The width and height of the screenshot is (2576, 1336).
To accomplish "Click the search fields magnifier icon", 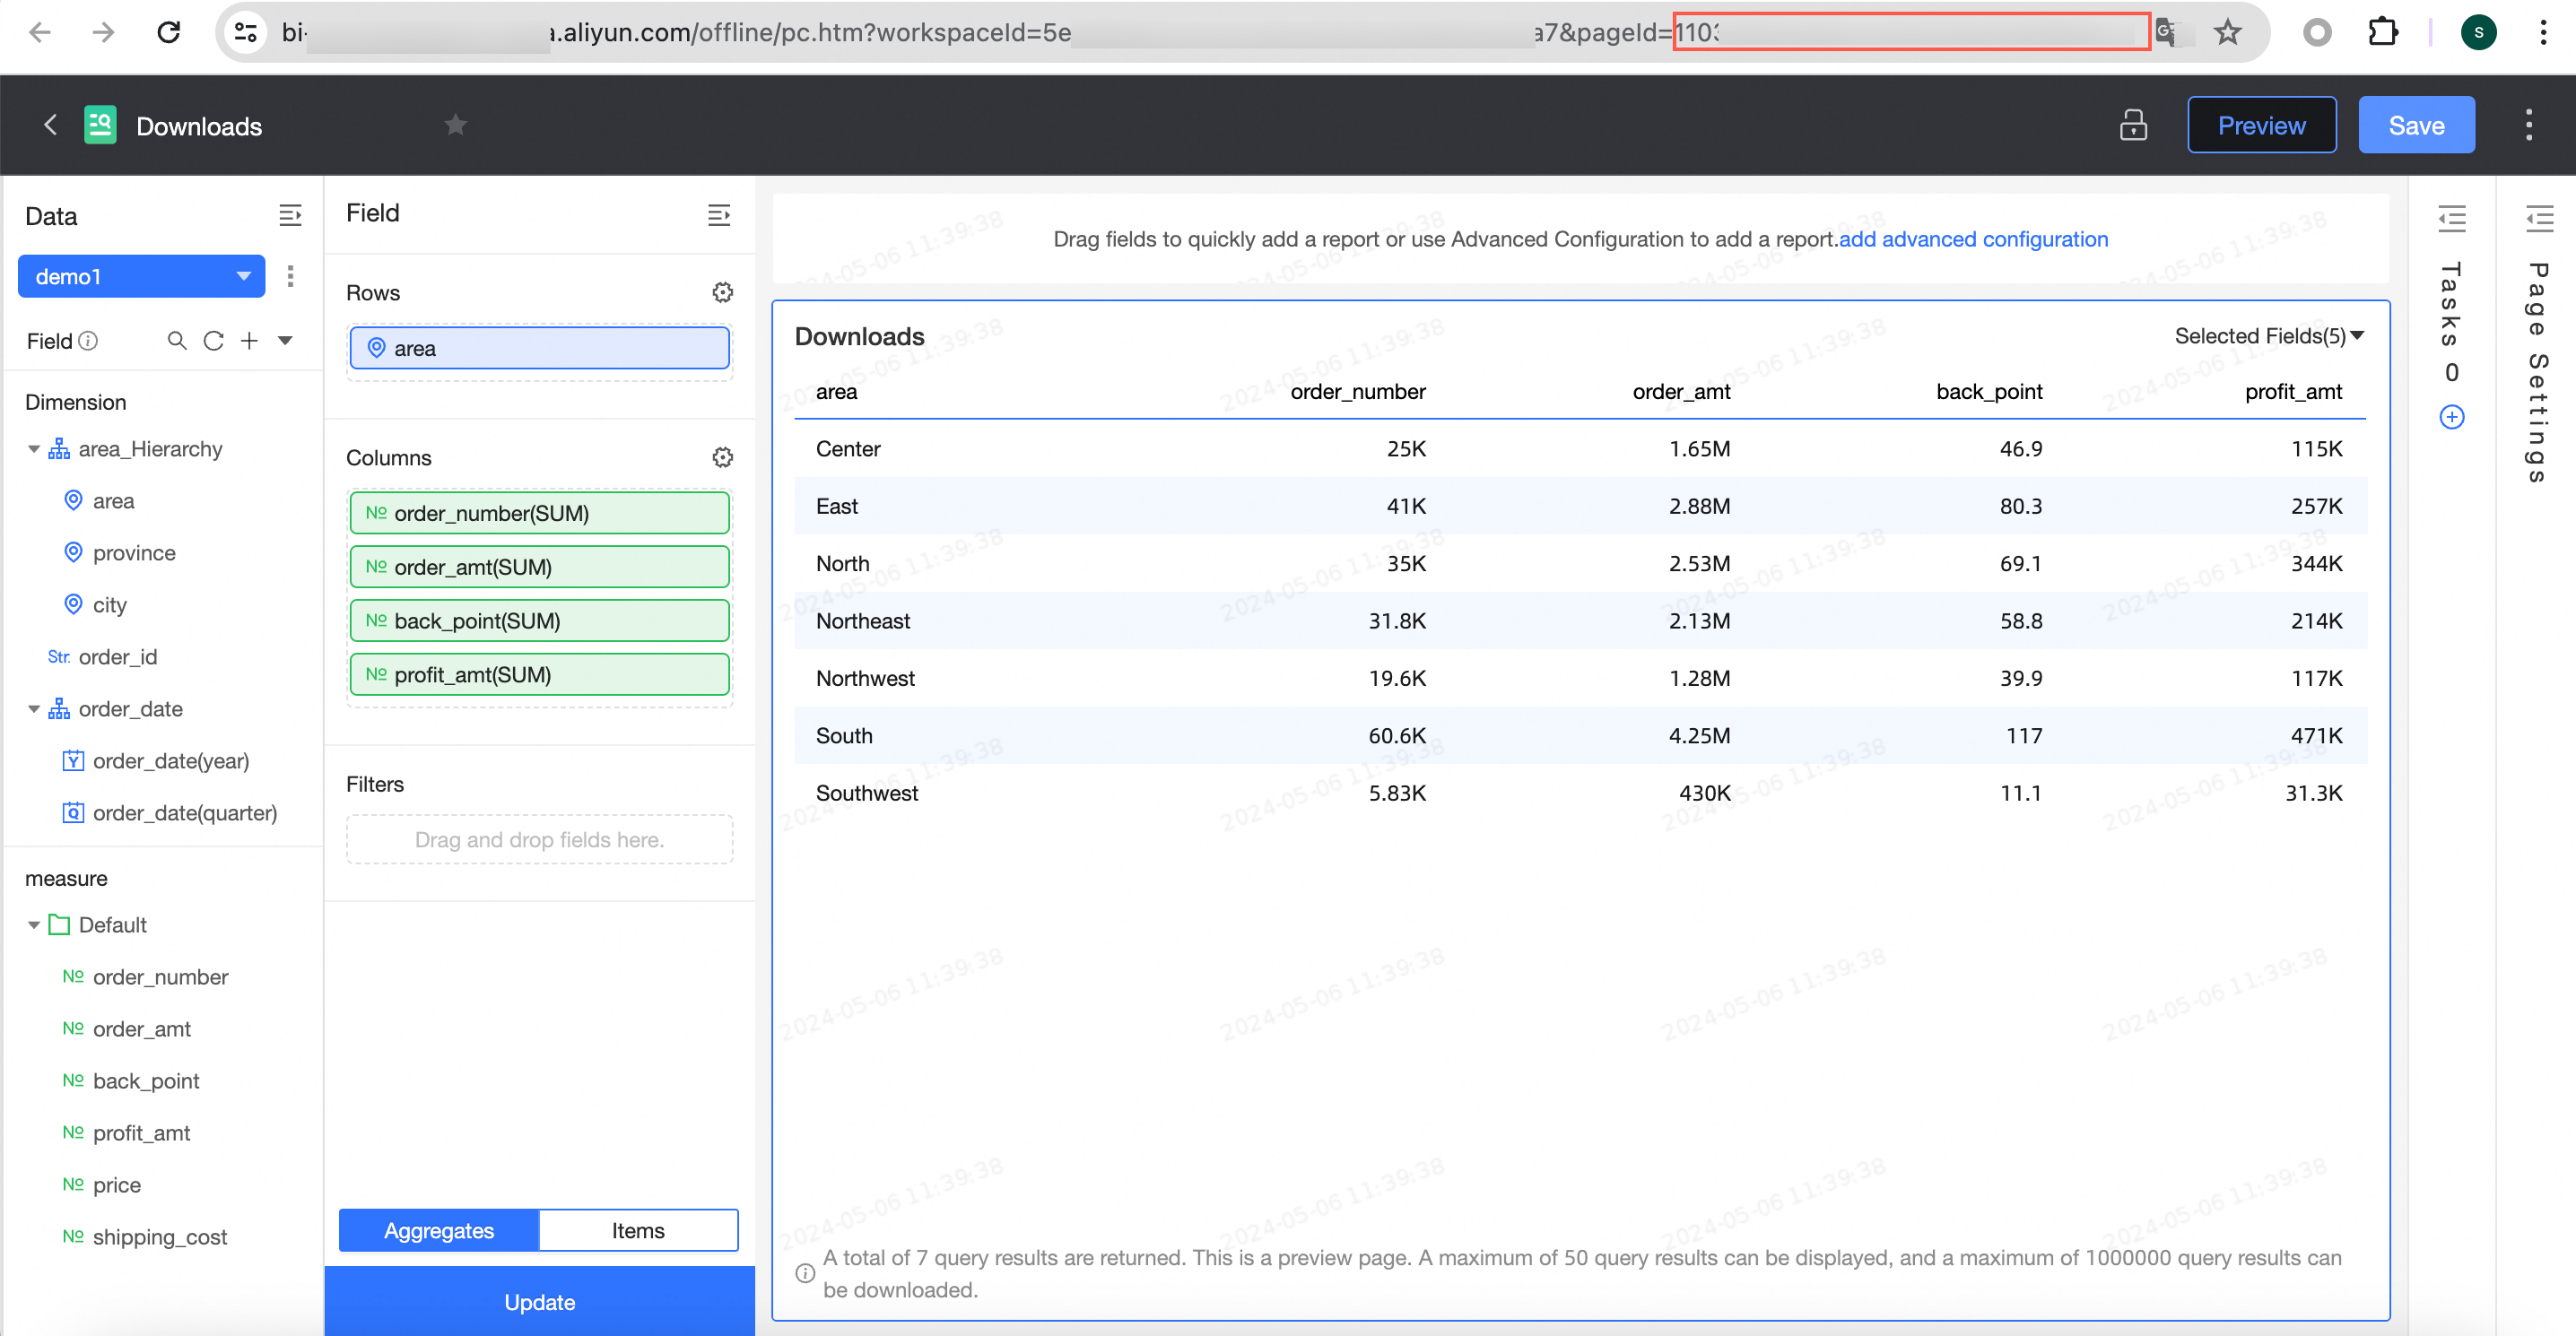I will point(177,341).
